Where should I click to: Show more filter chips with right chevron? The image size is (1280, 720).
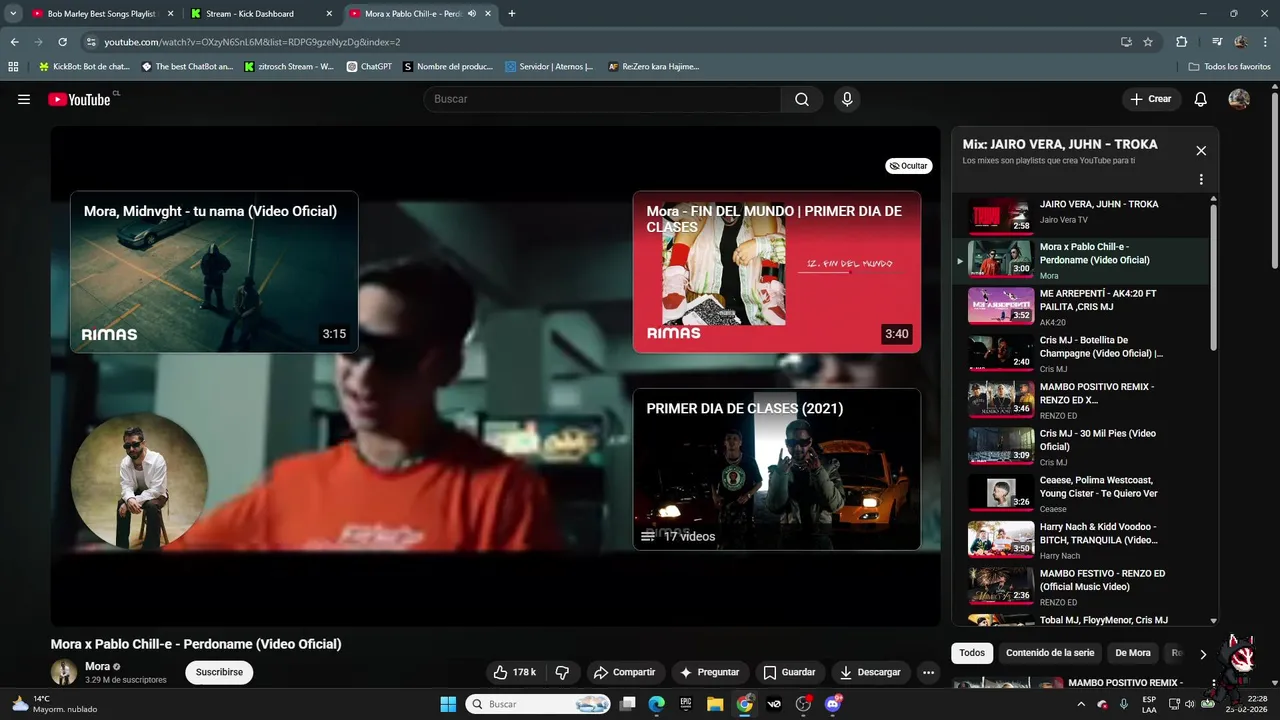pos(1203,654)
